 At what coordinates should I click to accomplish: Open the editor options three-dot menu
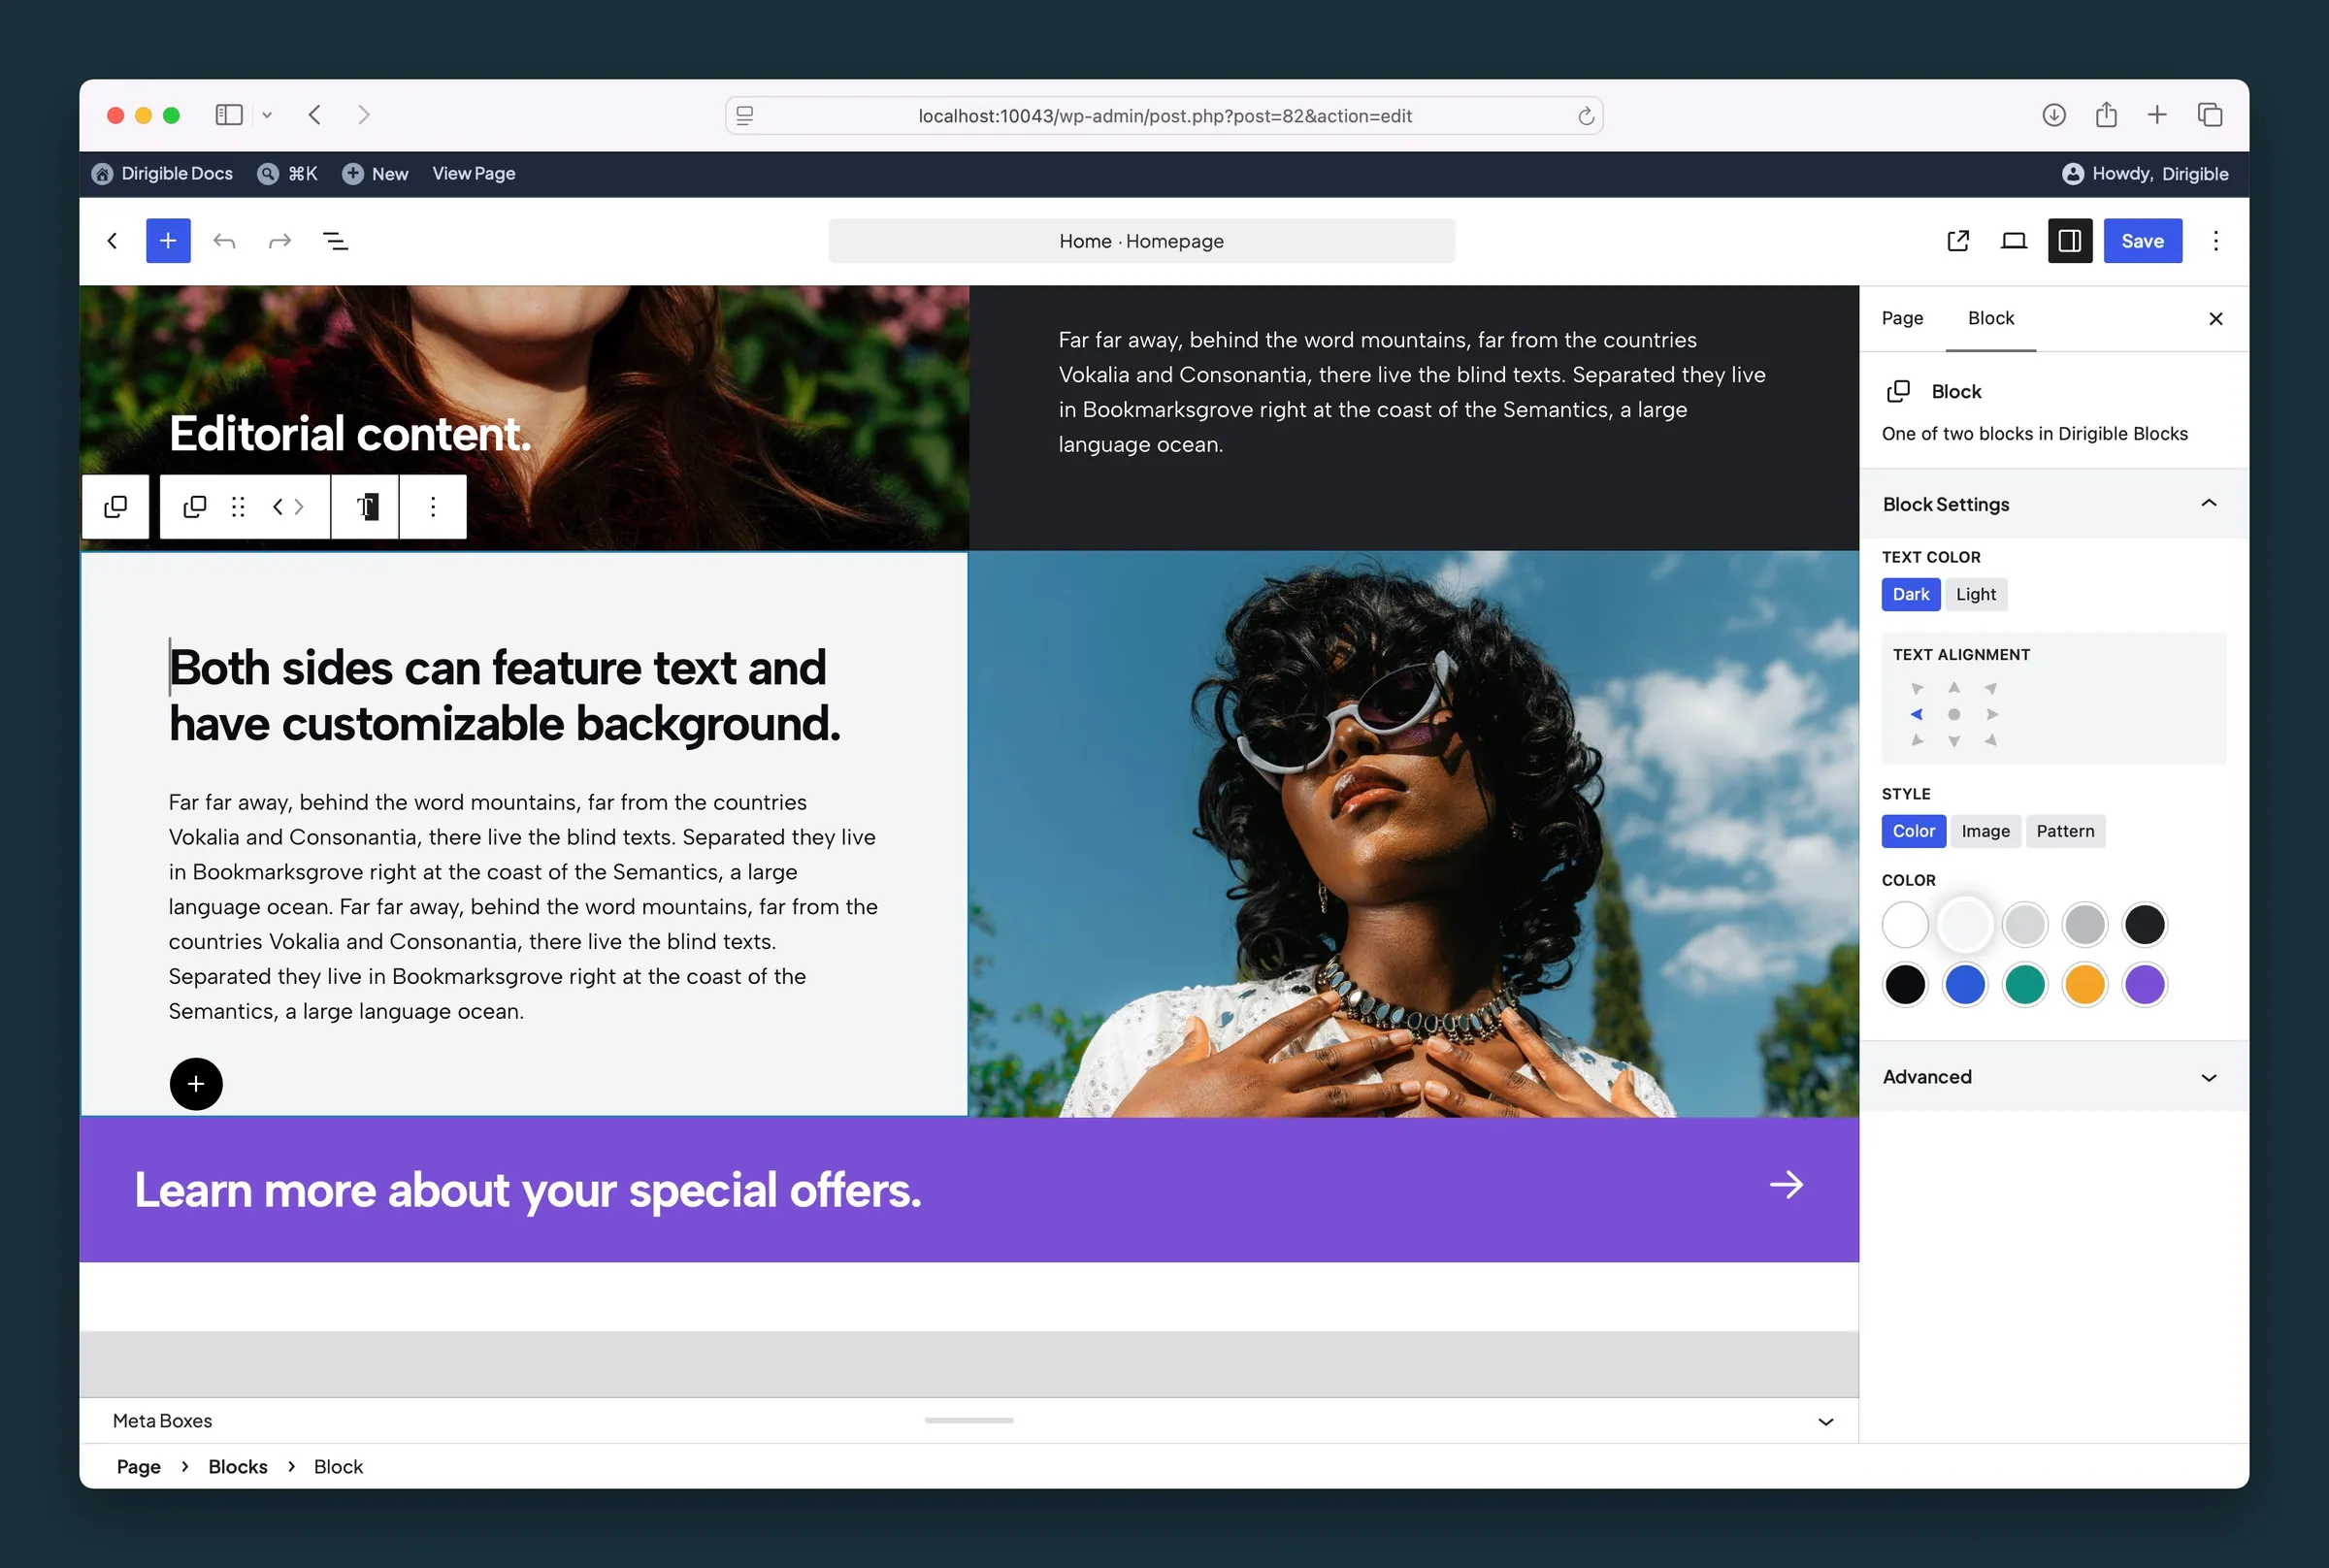2216,241
